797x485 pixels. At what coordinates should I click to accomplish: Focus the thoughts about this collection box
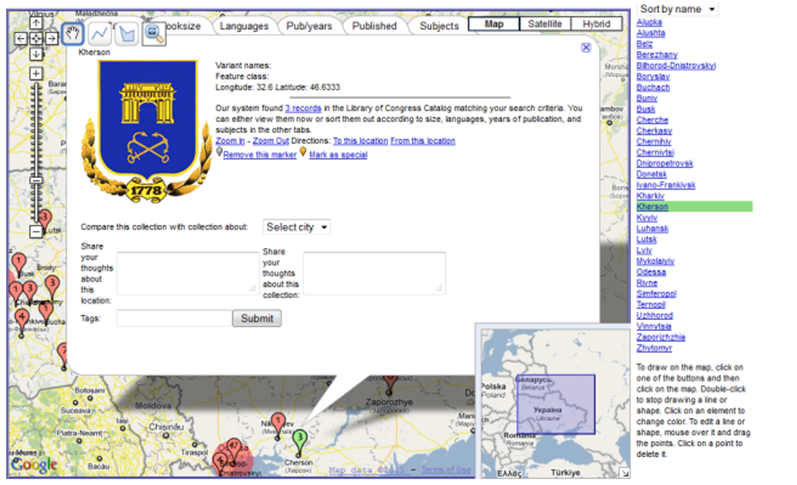(x=375, y=273)
